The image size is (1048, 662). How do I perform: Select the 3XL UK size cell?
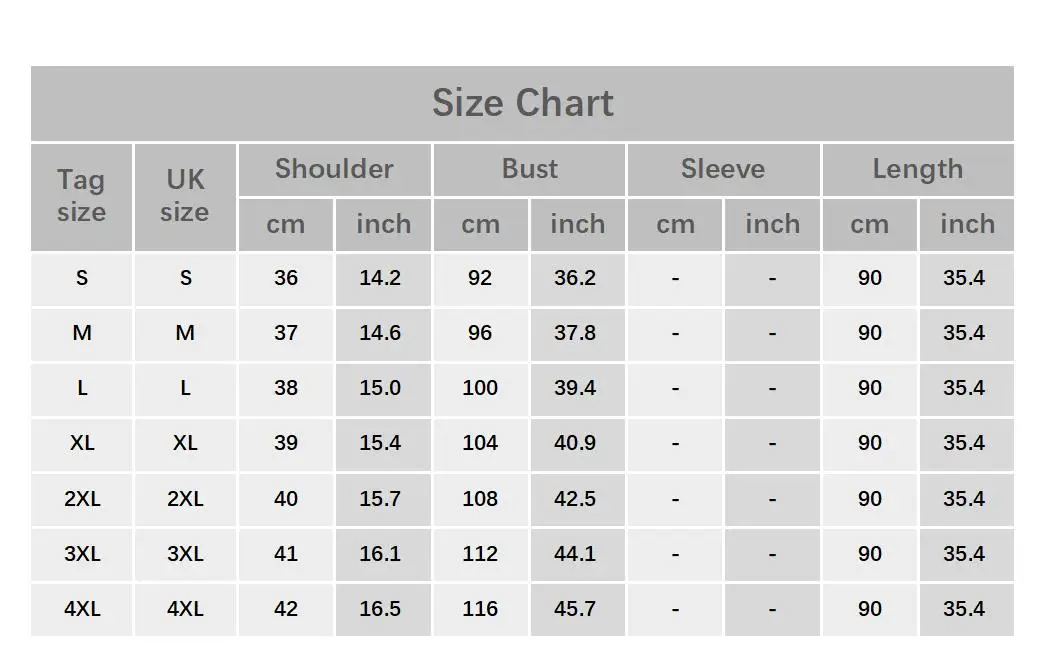coord(185,554)
